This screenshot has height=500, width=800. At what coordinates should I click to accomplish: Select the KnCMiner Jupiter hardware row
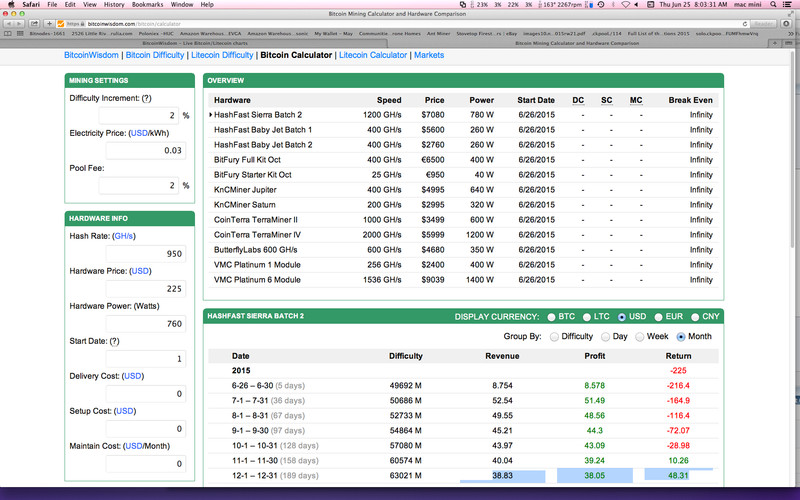pyautogui.click(x=463, y=190)
